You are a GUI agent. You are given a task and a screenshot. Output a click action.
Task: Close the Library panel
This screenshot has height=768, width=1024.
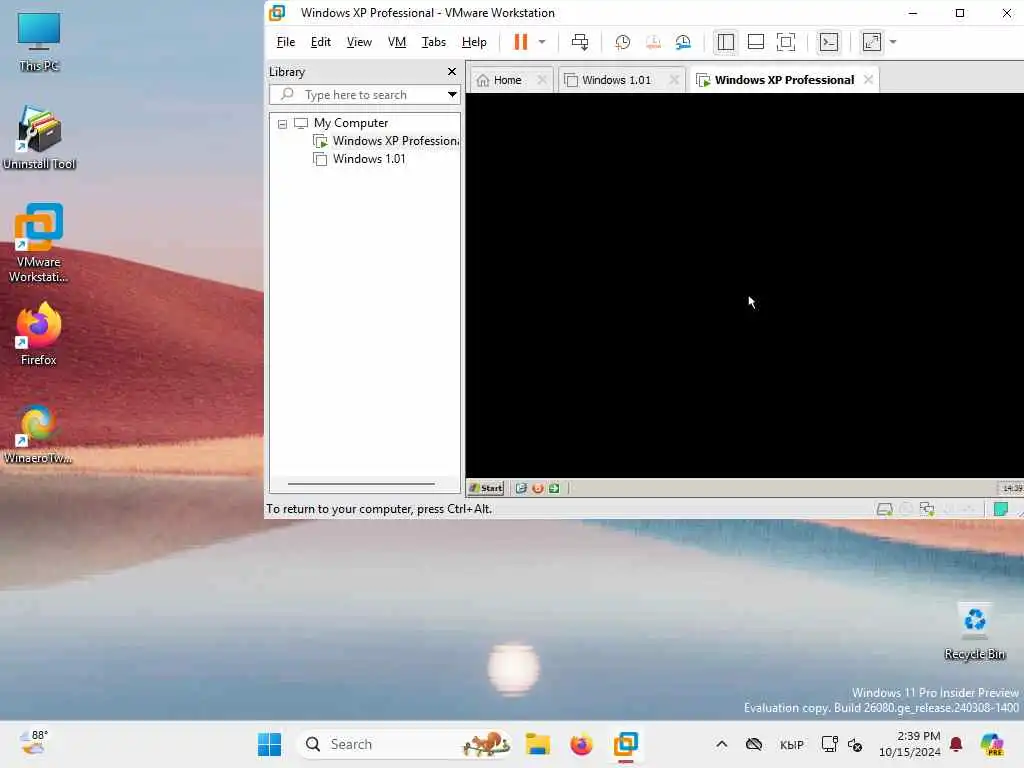tap(451, 71)
